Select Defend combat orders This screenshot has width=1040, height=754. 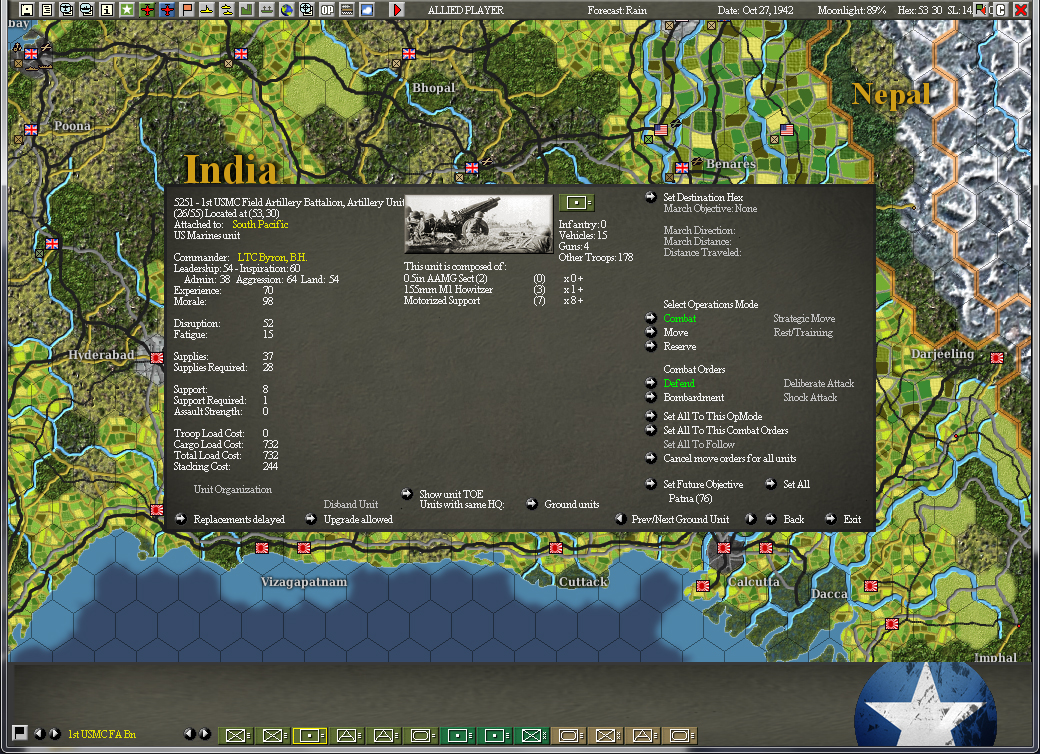[x=679, y=383]
